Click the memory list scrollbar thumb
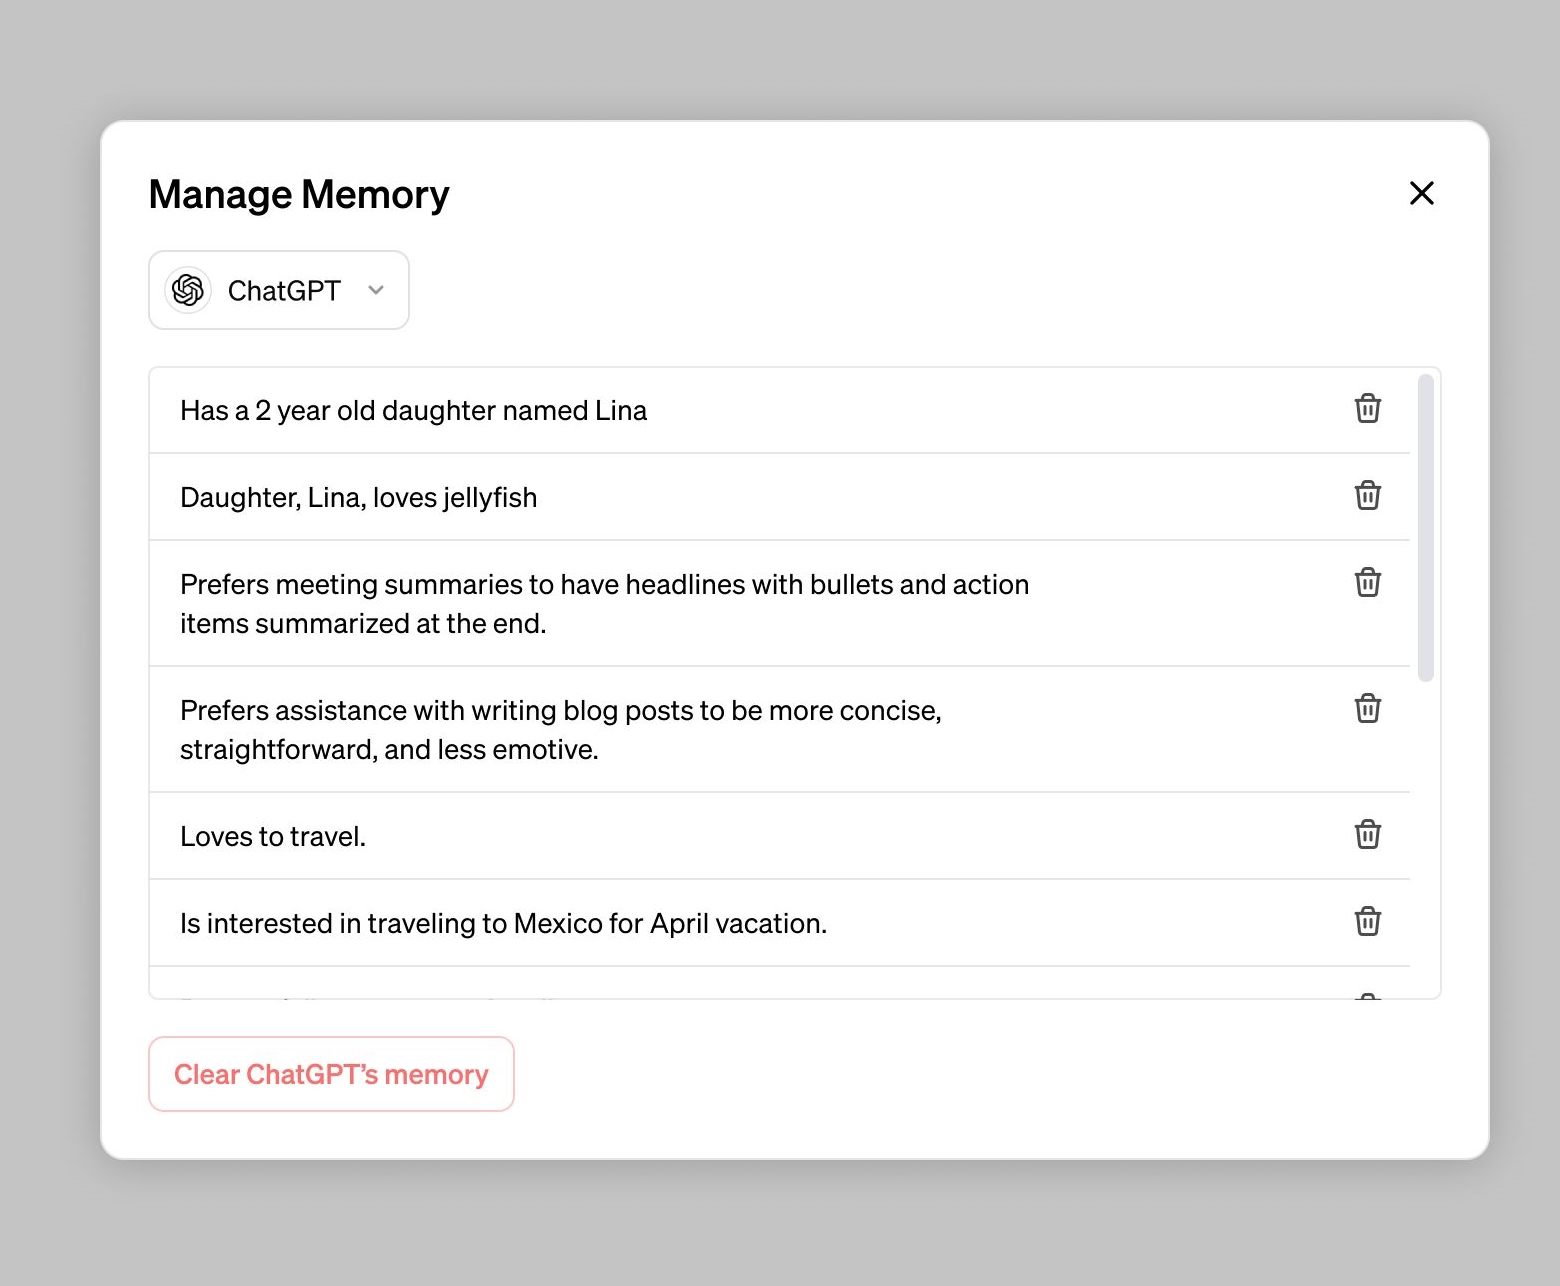 (1425, 527)
